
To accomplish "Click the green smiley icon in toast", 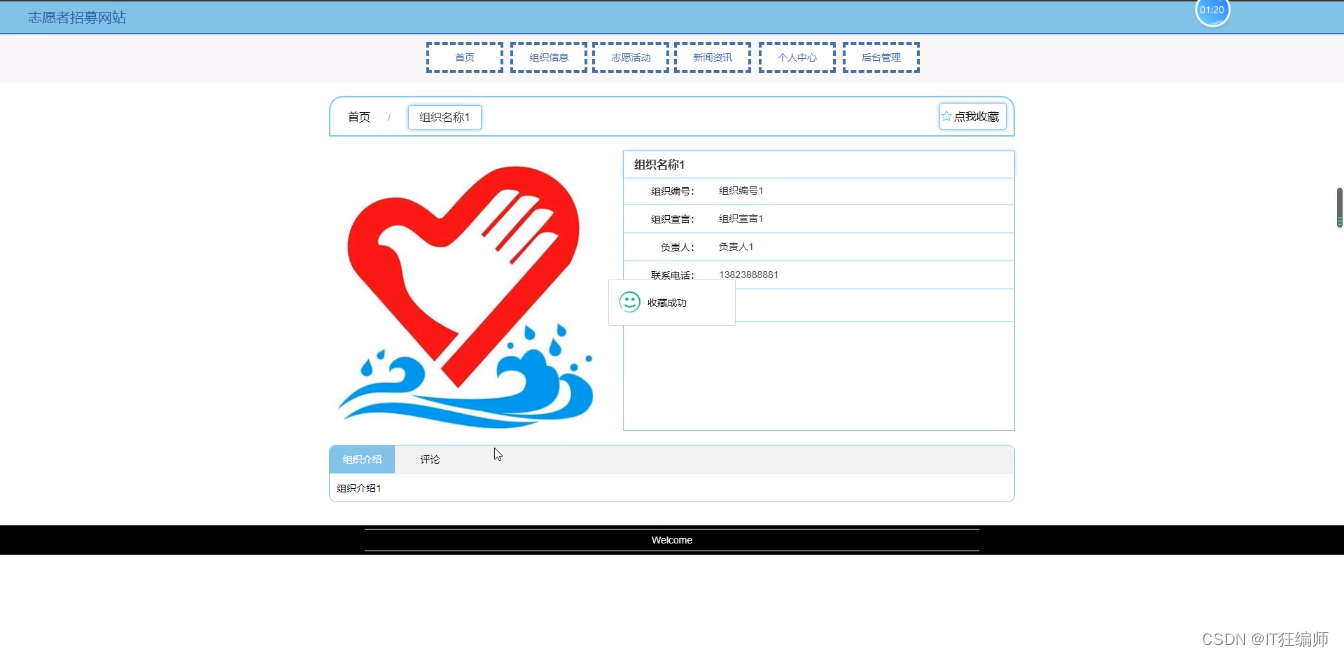I will click(630, 302).
